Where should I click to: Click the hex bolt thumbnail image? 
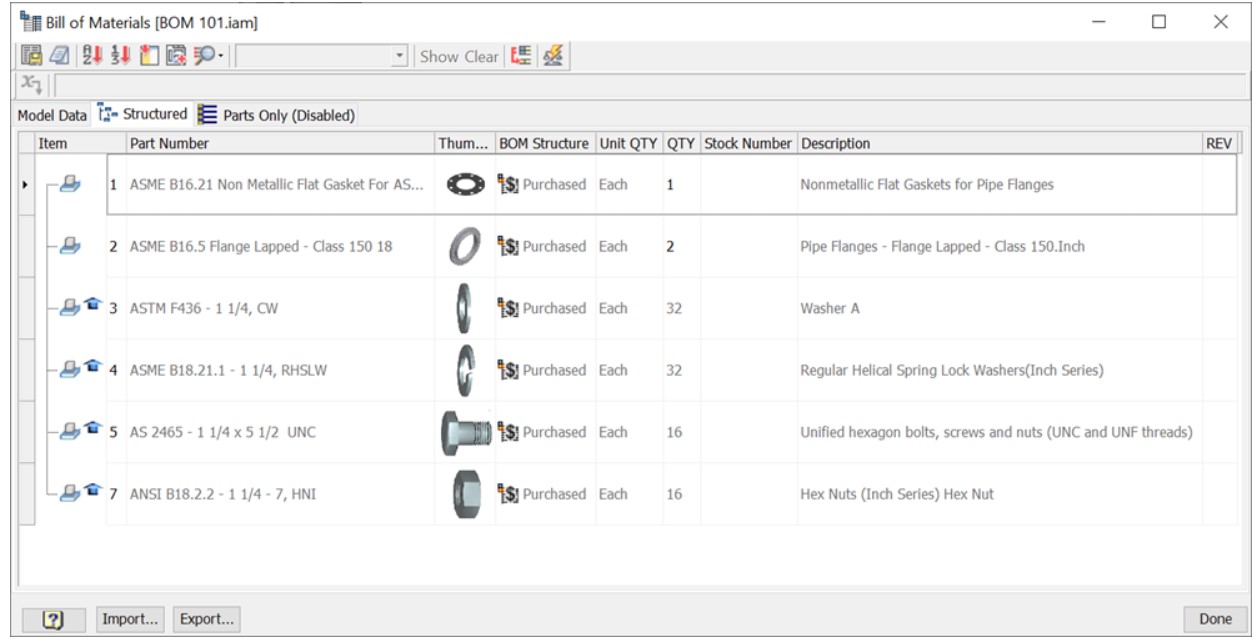coord(465,432)
